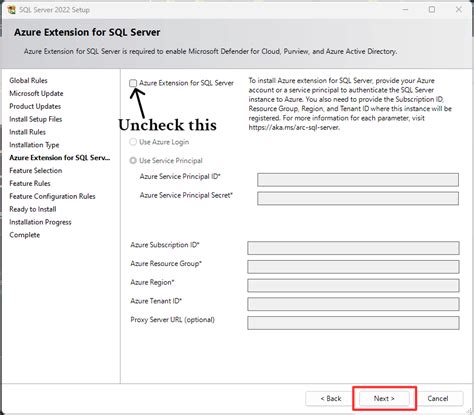Click the Azure Resource Group* label

(166, 264)
